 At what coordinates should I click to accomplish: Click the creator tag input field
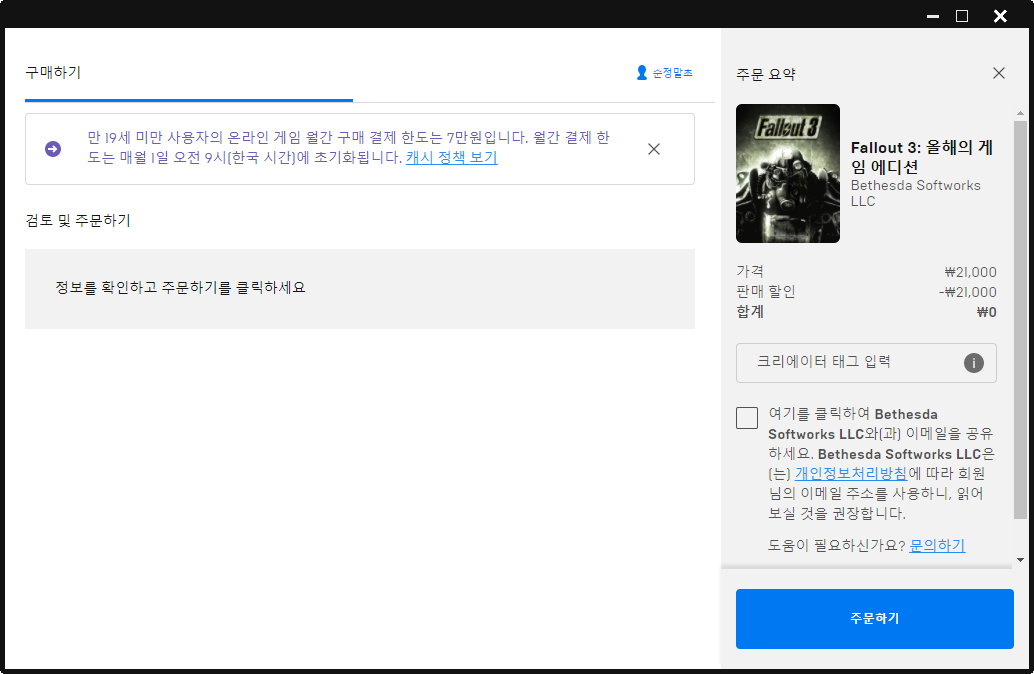pos(866,363)
